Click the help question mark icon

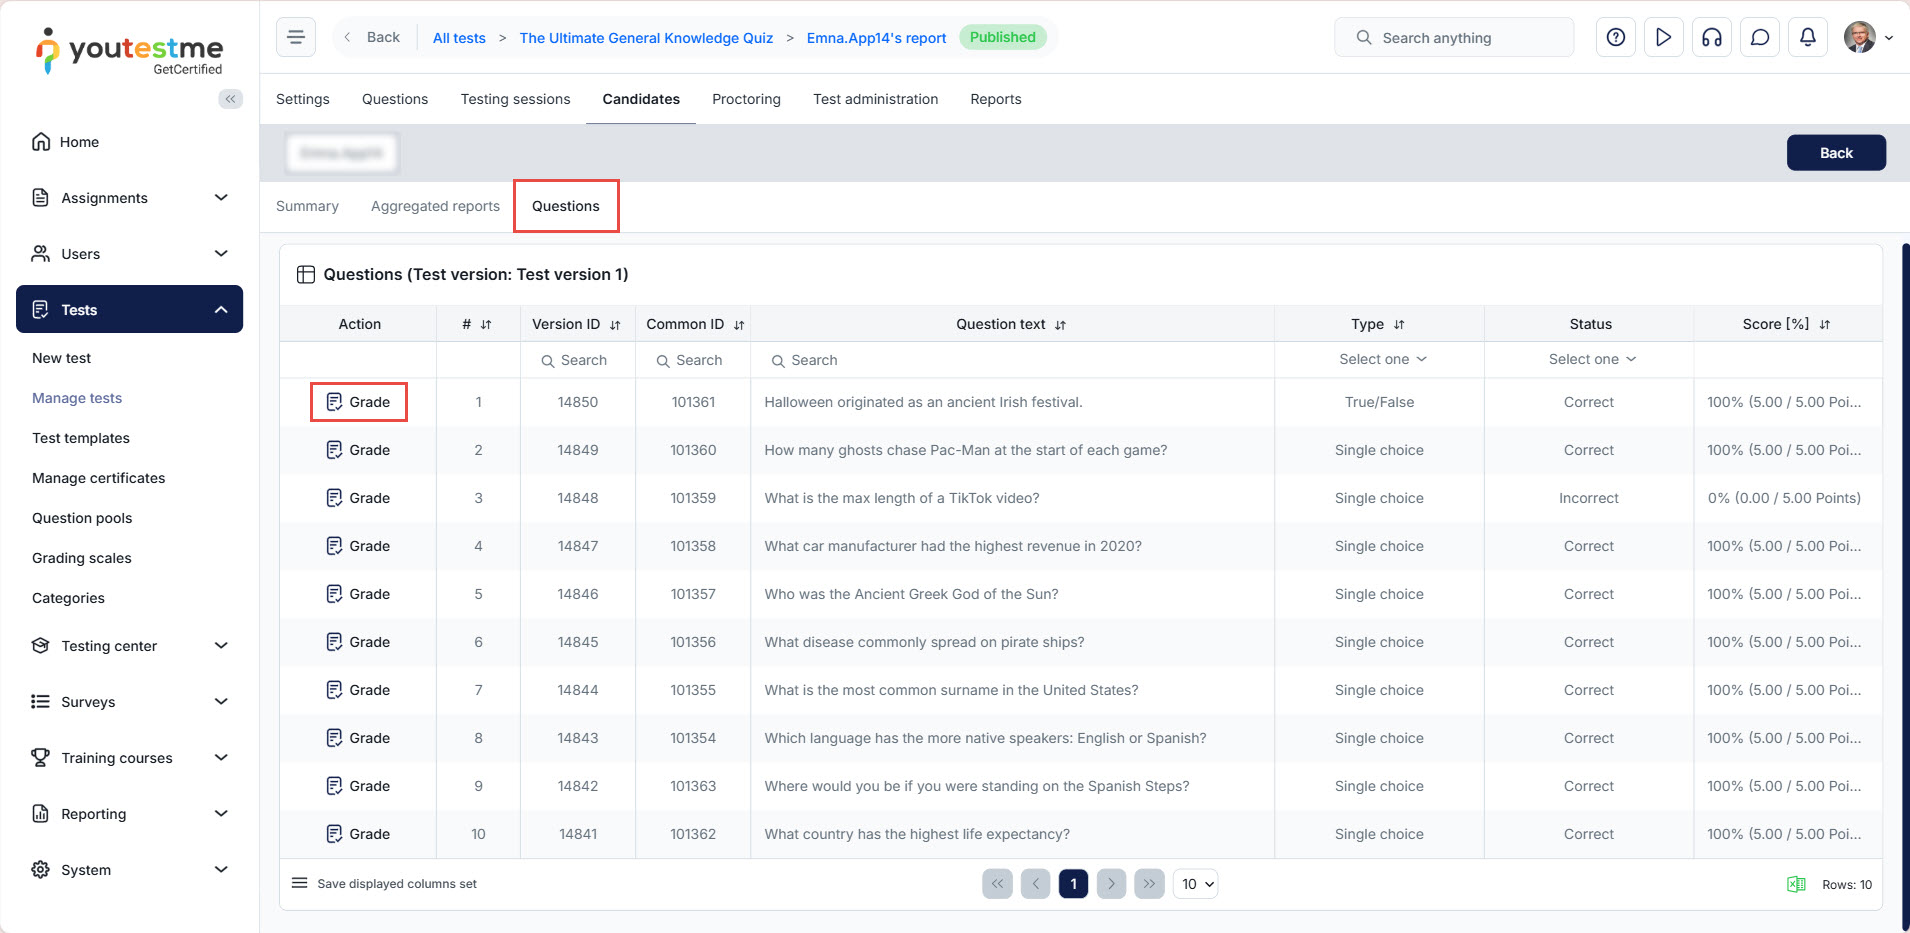[1615, 38]
